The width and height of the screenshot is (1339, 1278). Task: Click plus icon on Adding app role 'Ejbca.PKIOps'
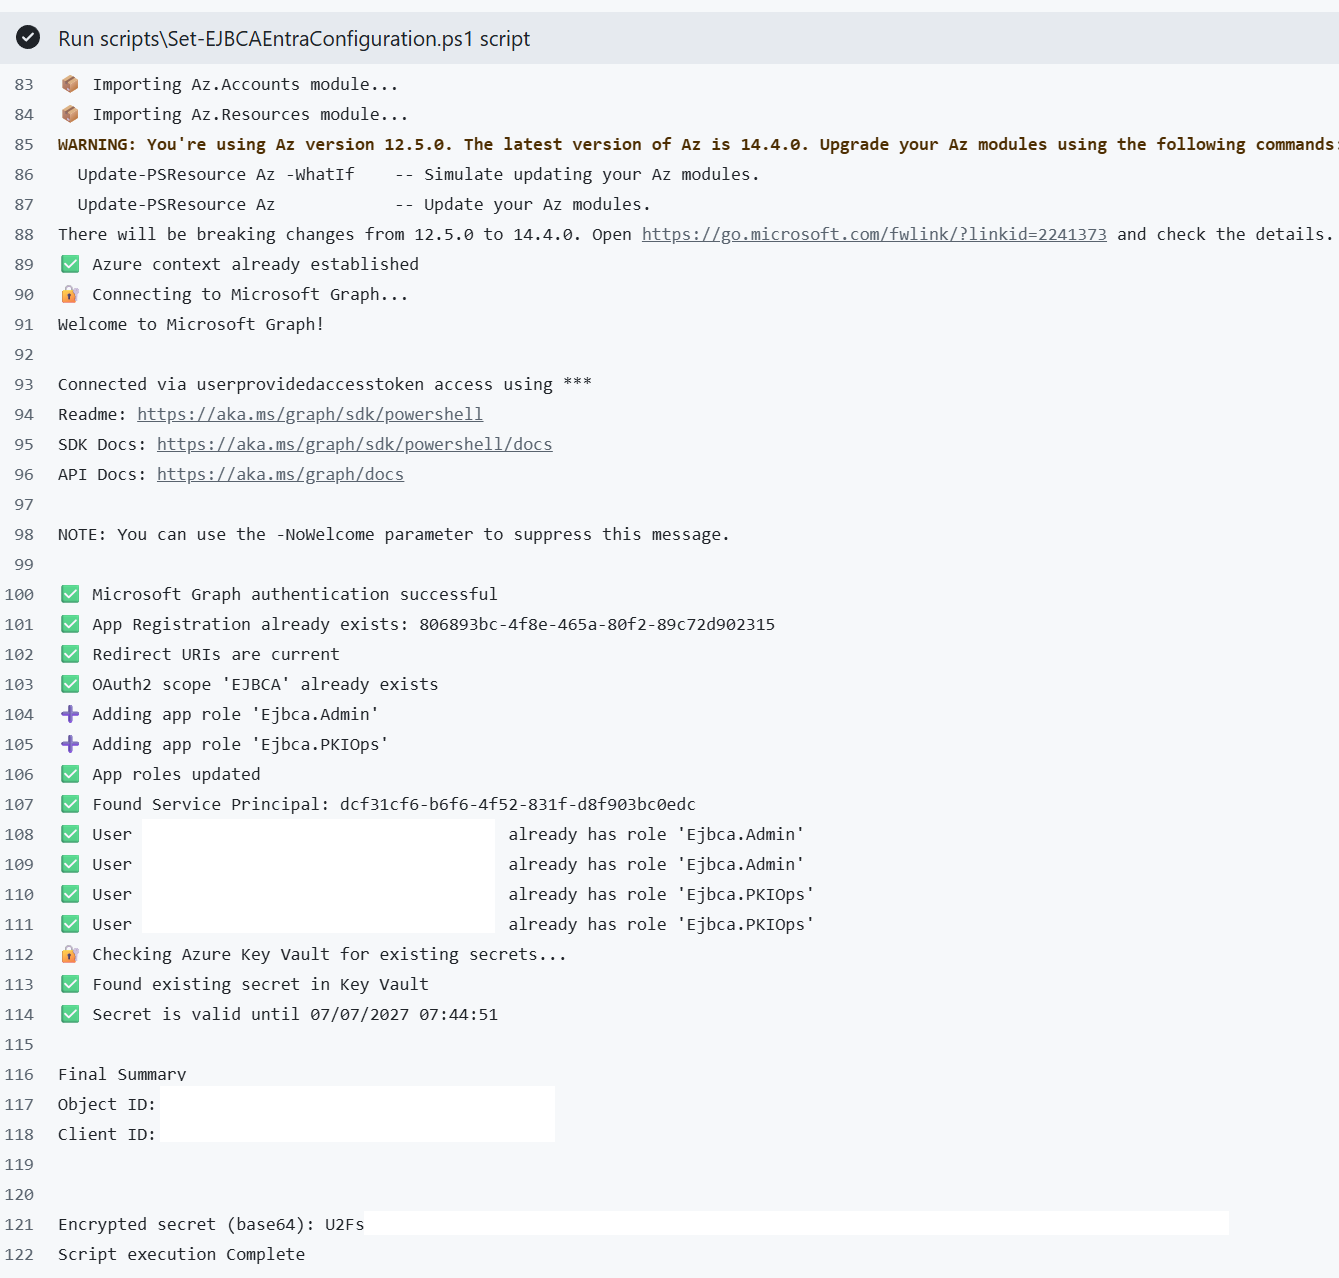pyautogui.click(x=70, y=744)
